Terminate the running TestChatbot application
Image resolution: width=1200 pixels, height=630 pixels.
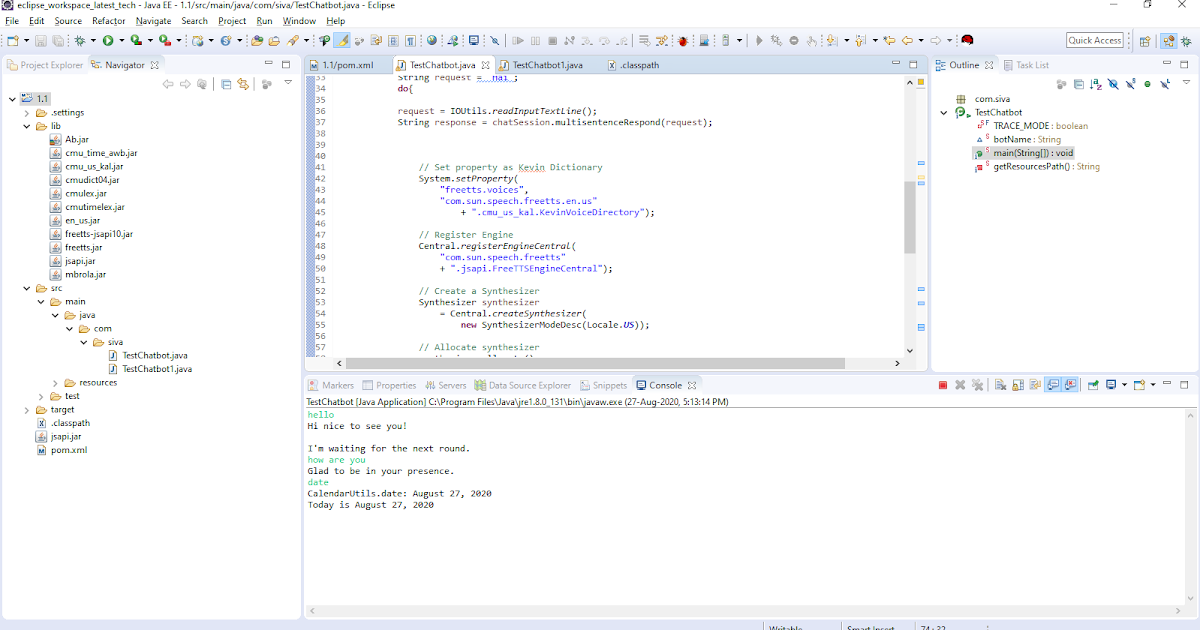coord(941,385)
